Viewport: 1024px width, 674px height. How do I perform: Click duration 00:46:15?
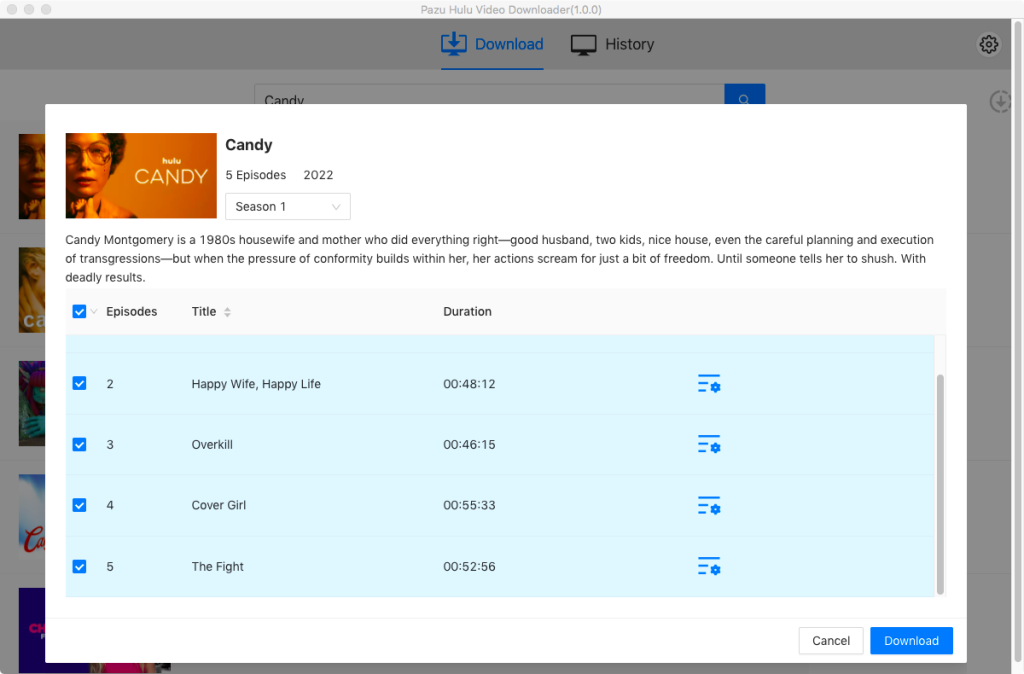point(469,445)
